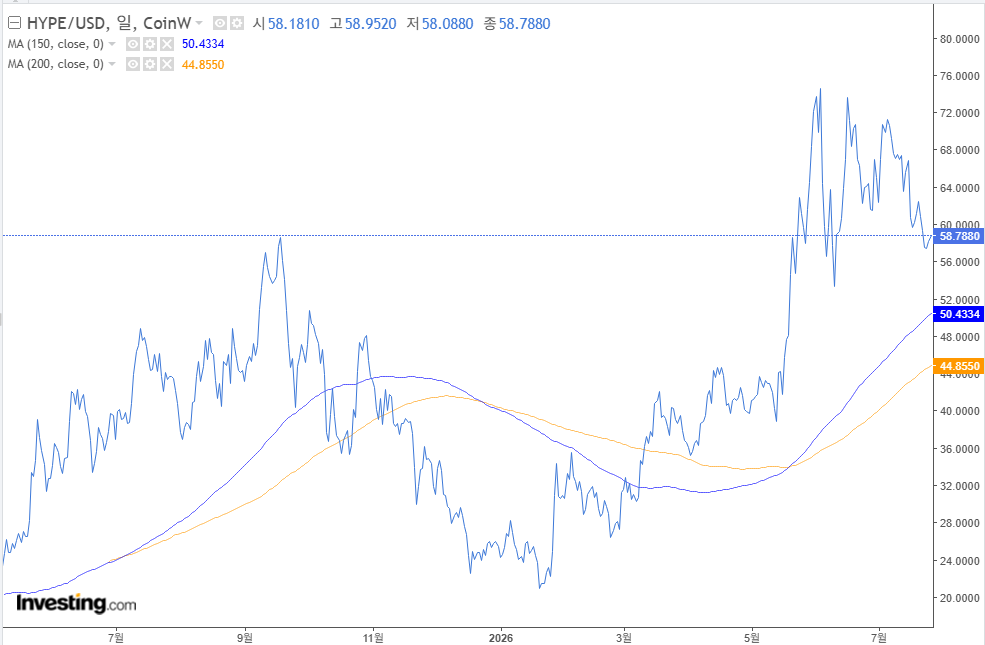Screen dimensions: 985x645
Task: Remove the MA 200 indicator
Action: (x=166, y=64)
